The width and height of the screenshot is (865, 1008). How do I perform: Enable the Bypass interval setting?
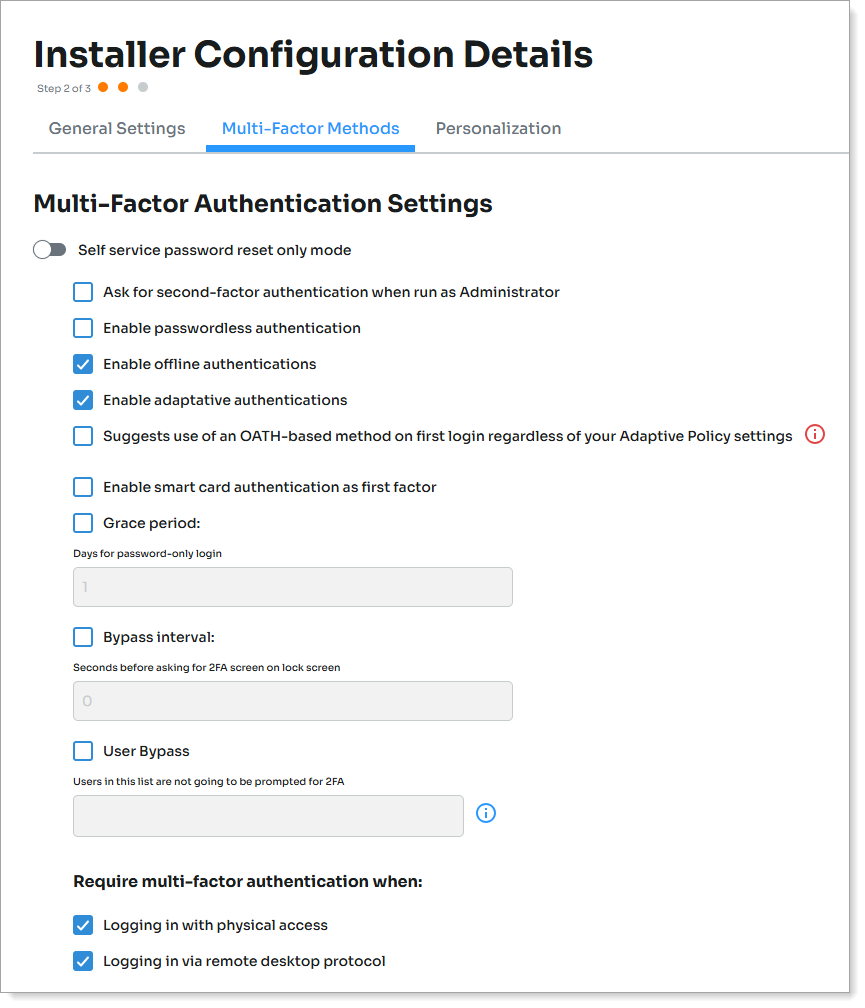click(83, 637)
